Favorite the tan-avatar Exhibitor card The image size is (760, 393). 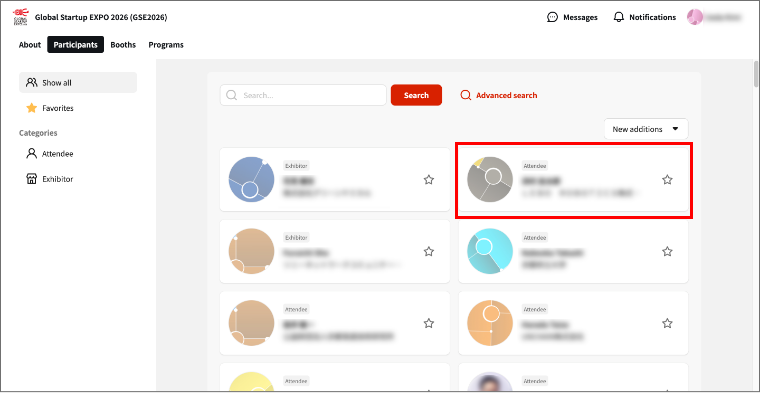click(x=428, y=252)
